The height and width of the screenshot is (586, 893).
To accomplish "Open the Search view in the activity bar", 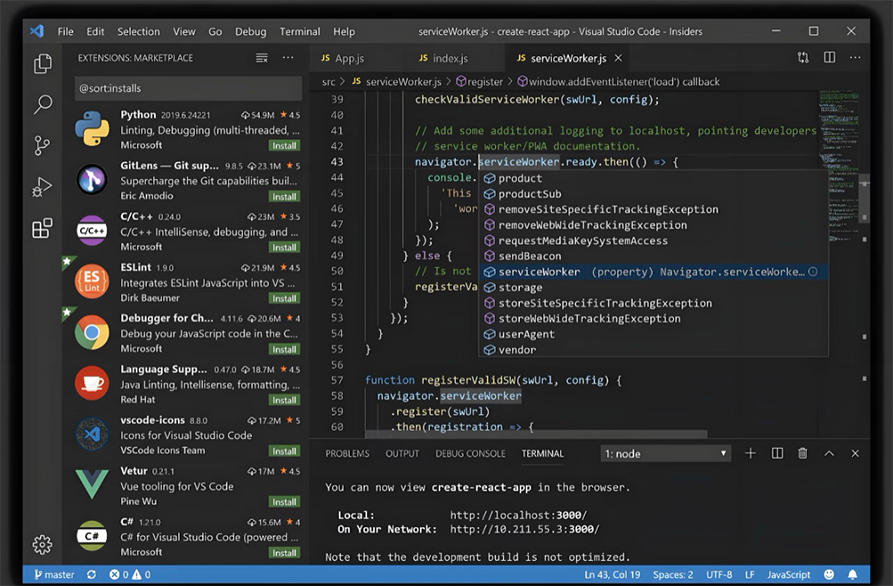I will point(42,104).
